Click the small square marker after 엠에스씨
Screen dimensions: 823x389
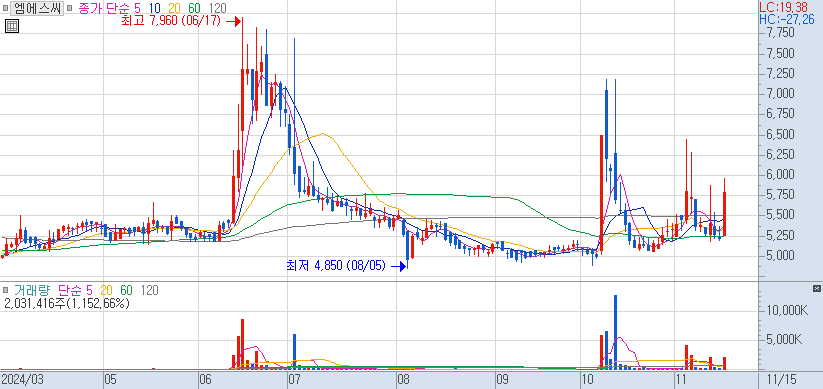[70, 8]
